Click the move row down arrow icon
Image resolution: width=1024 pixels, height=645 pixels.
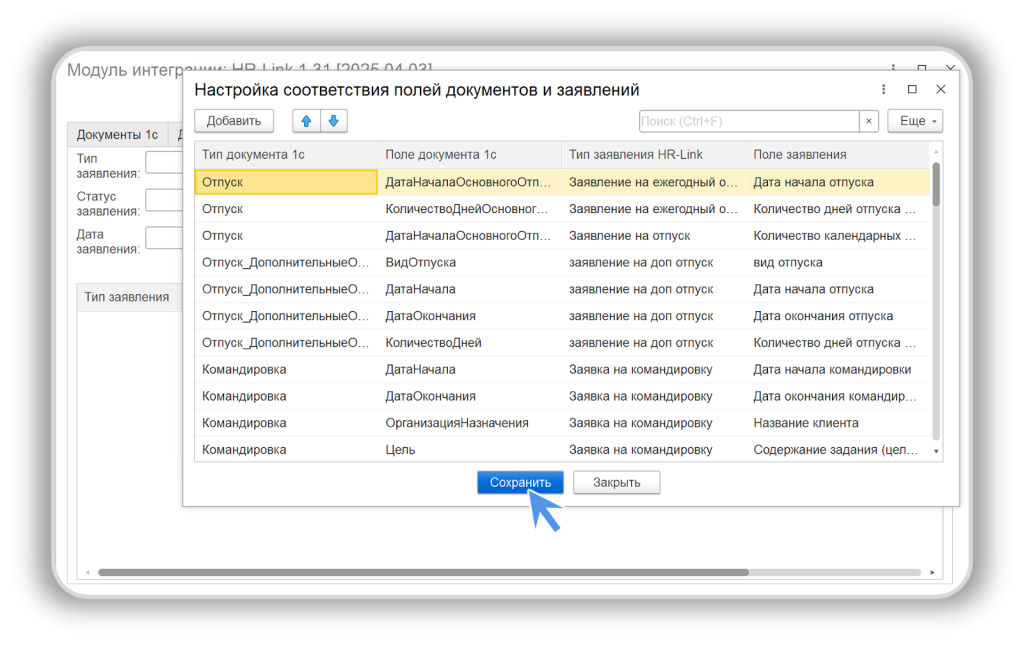click(334, 121)
